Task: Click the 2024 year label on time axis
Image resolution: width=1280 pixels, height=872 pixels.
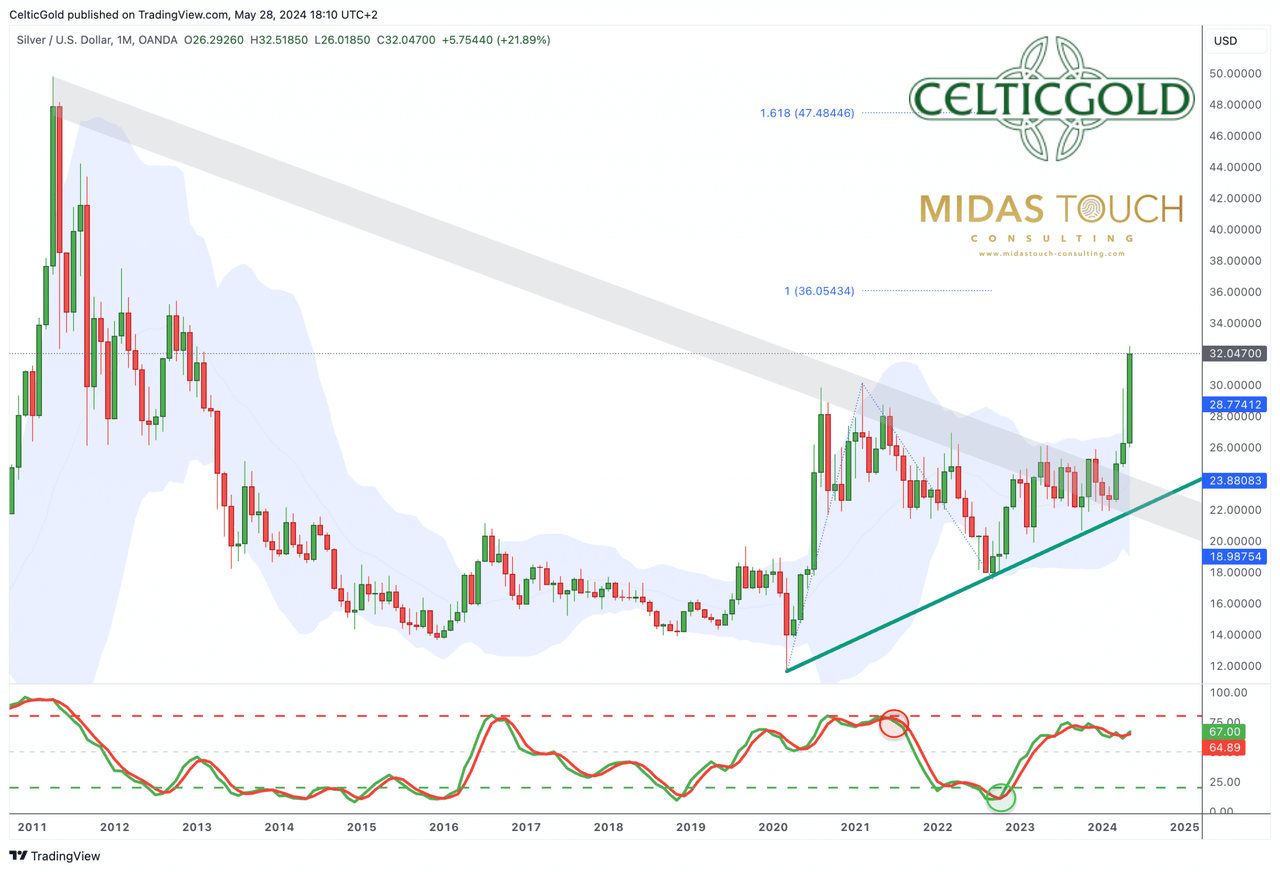Action: tap(1102, 828)
